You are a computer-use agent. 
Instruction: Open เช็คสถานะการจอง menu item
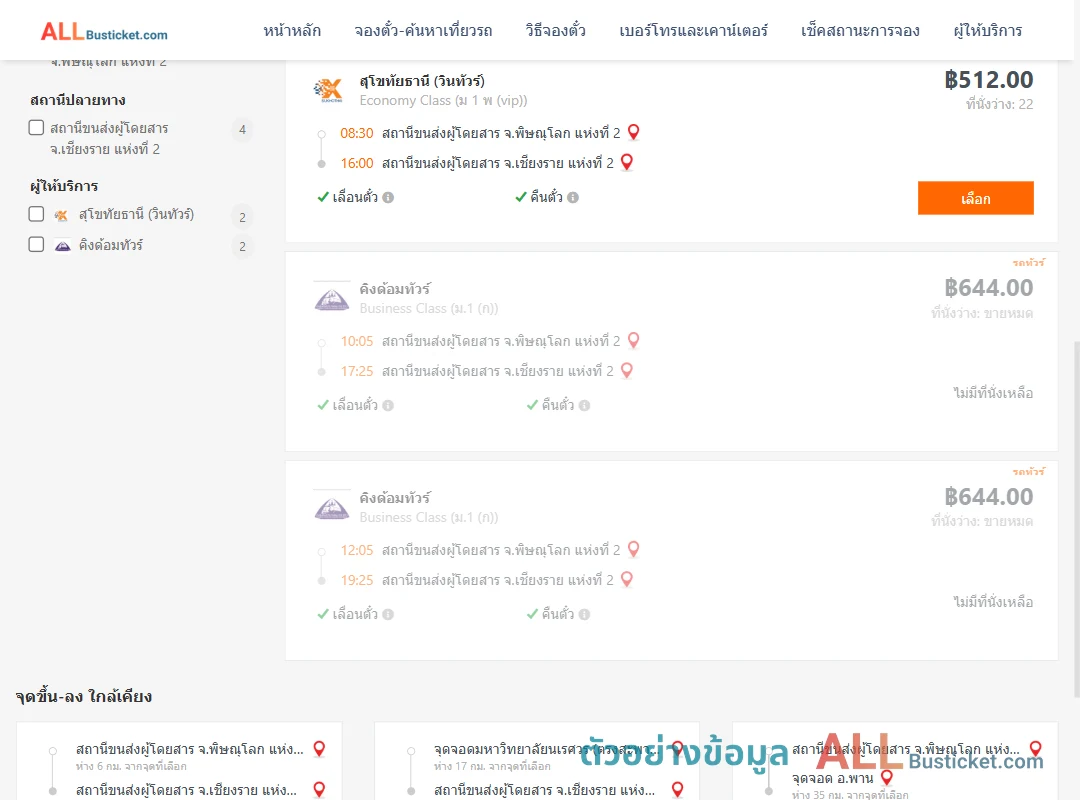click(860, 30)
